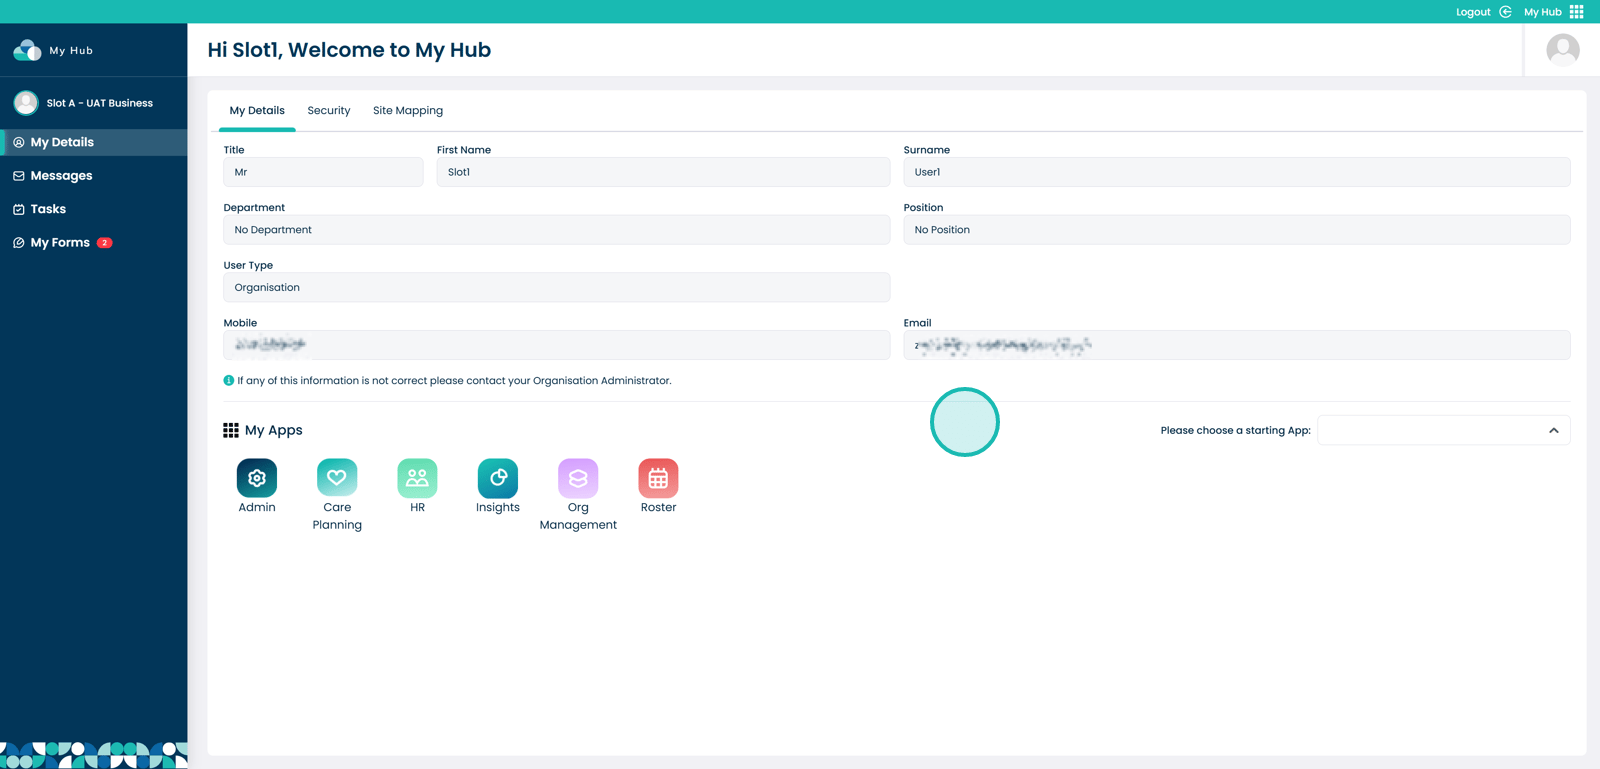
Task: Click the My Apps grid icon
Action: pos(231,430)
